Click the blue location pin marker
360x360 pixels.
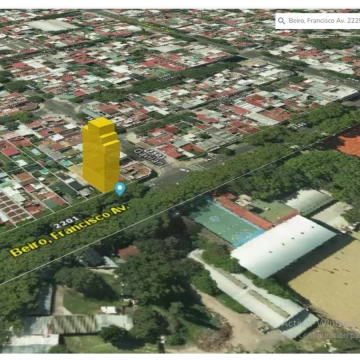(x=120, y=189)
